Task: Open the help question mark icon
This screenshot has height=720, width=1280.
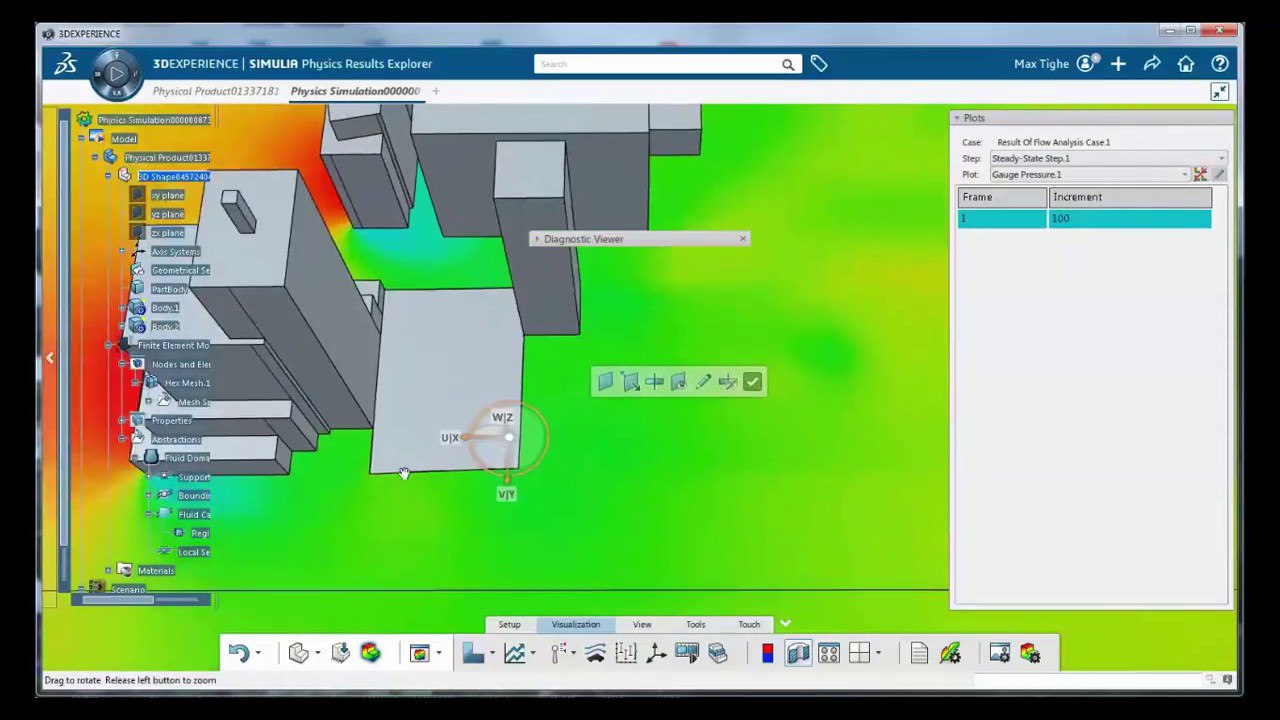Action: tap(1219, 64)
